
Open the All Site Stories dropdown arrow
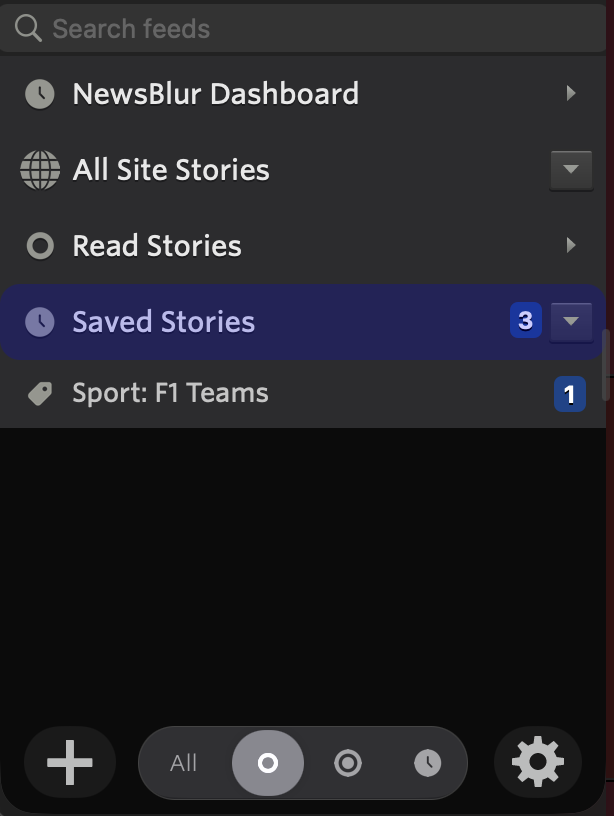click(571, 170)
